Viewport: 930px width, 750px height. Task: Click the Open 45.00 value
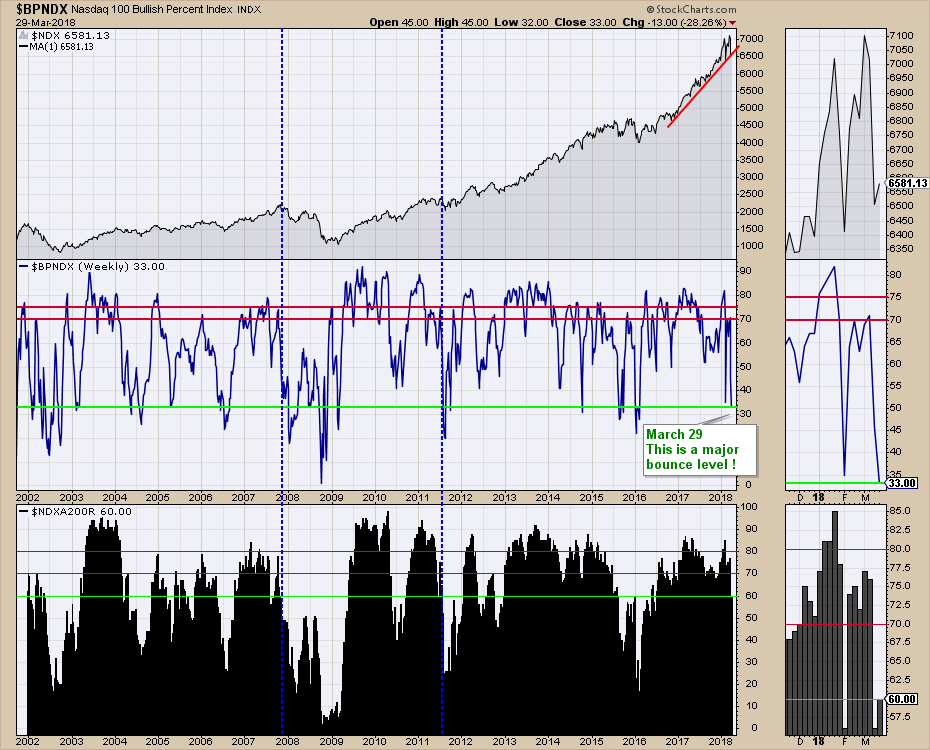click(399, 22)
